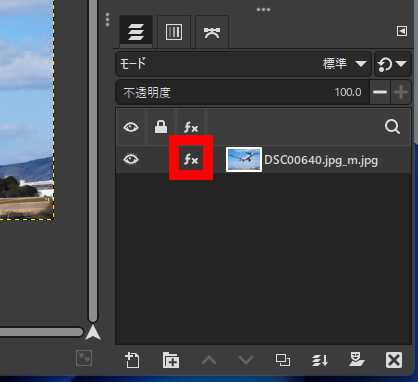Switch to the Layers tab
Screen dimensions: 418x382
[136, 32]
